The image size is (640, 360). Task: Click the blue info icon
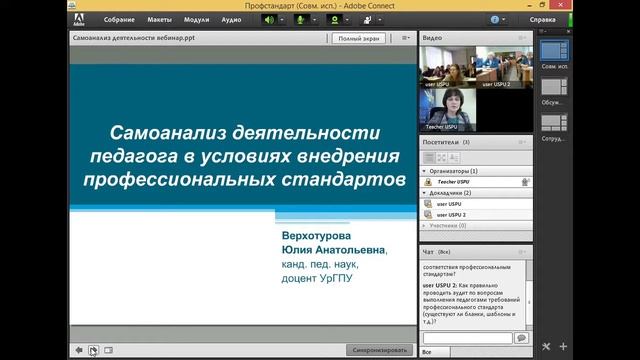pyautogui.click(x=495, y=20)
